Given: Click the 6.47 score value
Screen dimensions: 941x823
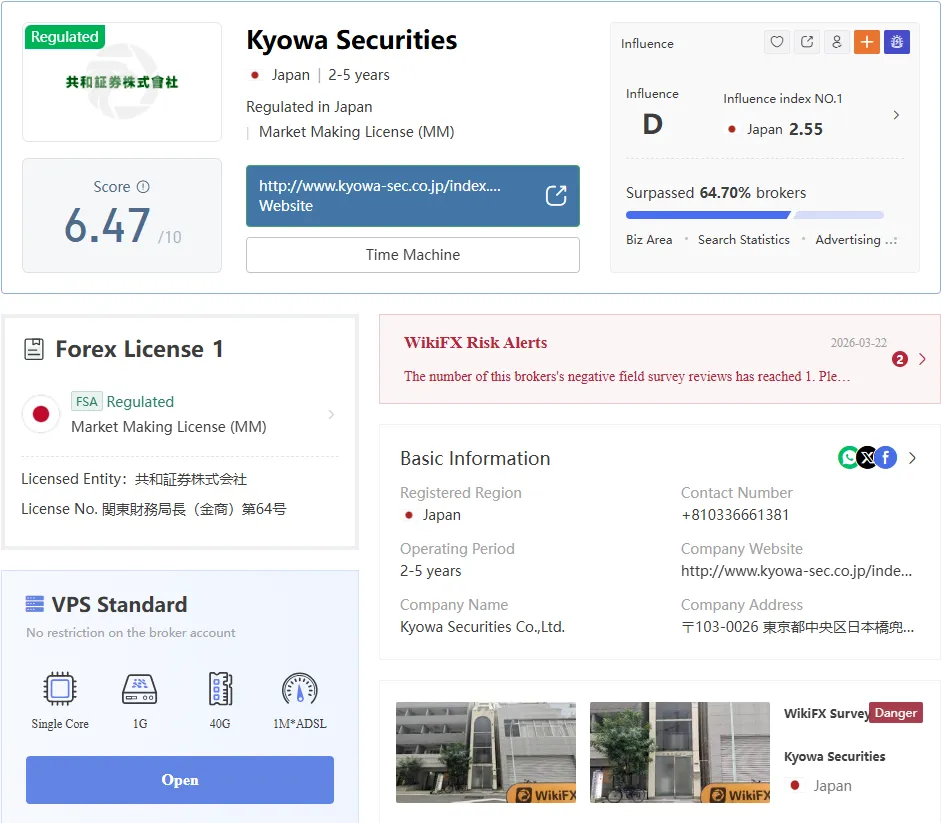Looking at the screenshot, I should coord(107,226).
